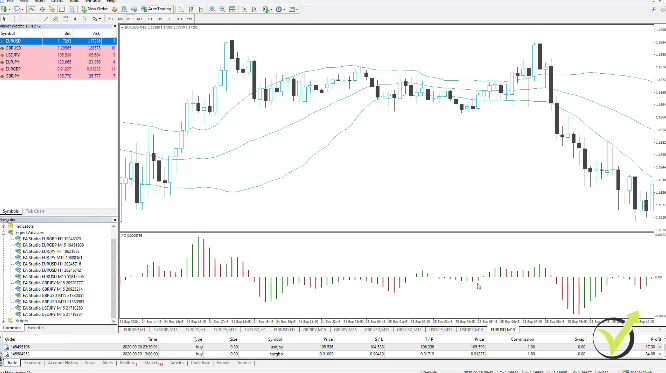Screen dimensions: 666x373
Task: Open the Journal tab in Terminal
Action: click(244, 363)
